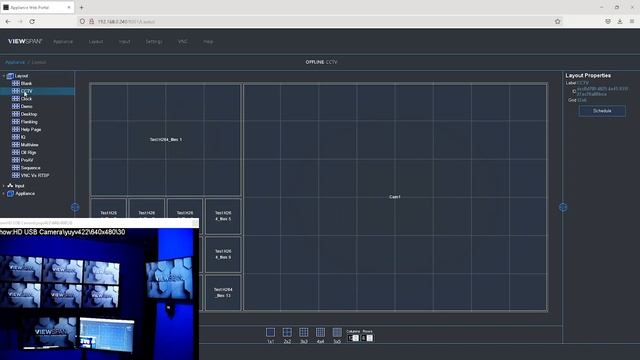Select the Blank layout in tree
The image size is (640, 360).
click(x=26, y=83)
